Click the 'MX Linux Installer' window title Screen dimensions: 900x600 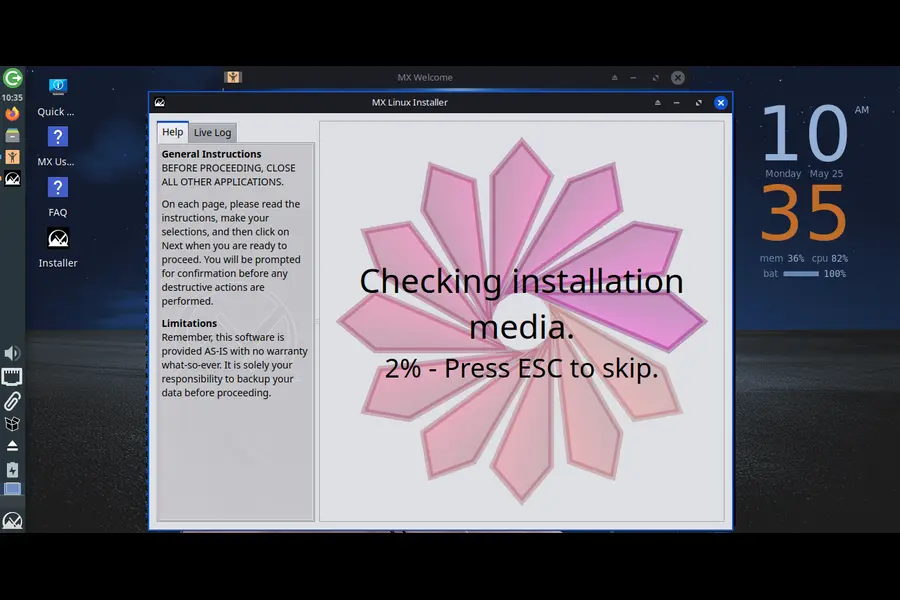tap(409, 102)
